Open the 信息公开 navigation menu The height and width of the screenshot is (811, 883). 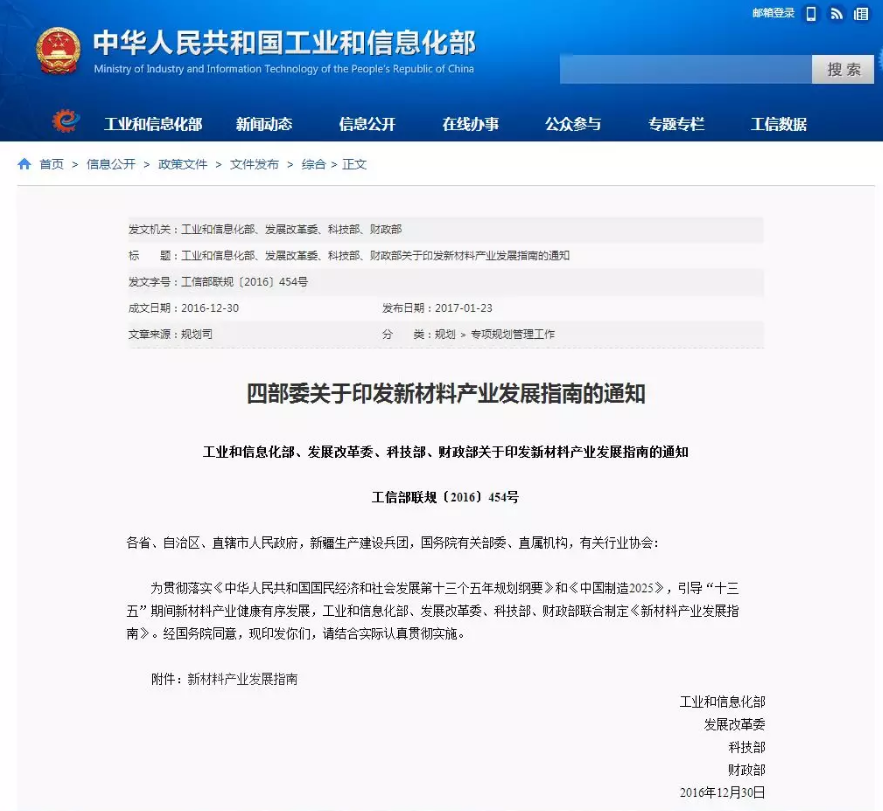pos(367,124)
